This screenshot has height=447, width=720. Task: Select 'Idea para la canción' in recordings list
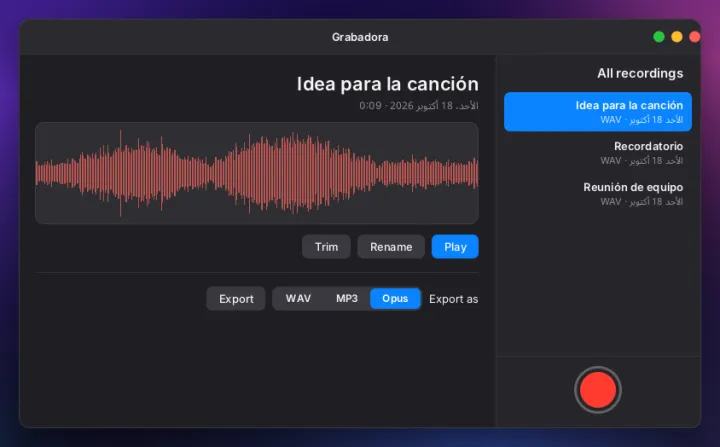point(597,112)
